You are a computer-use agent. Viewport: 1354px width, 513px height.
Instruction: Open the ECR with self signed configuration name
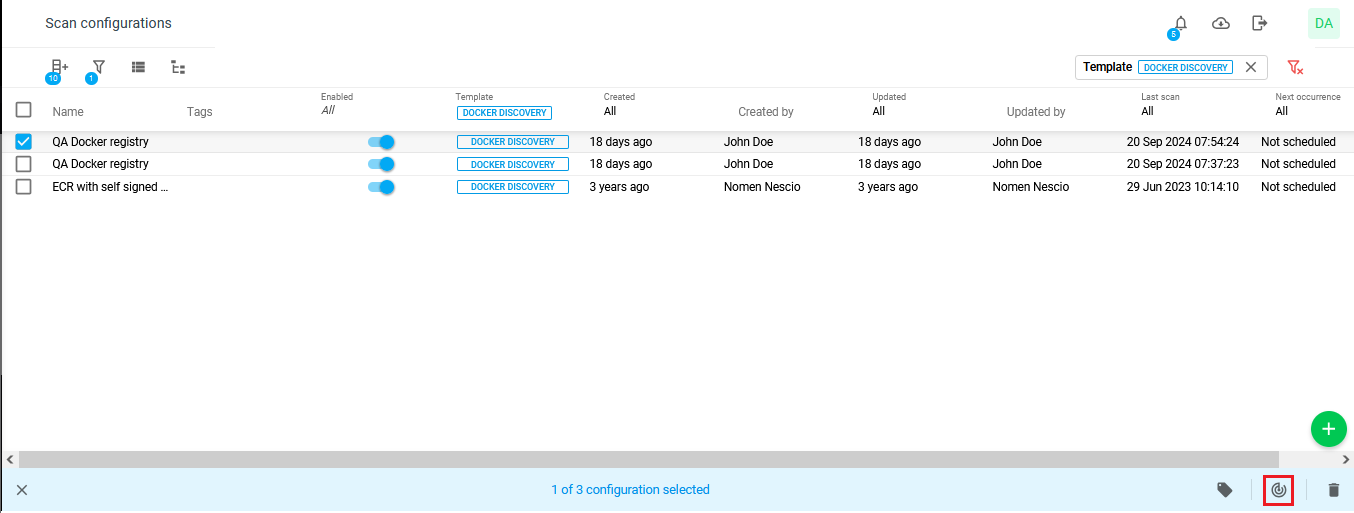click(x=110, y=187)
